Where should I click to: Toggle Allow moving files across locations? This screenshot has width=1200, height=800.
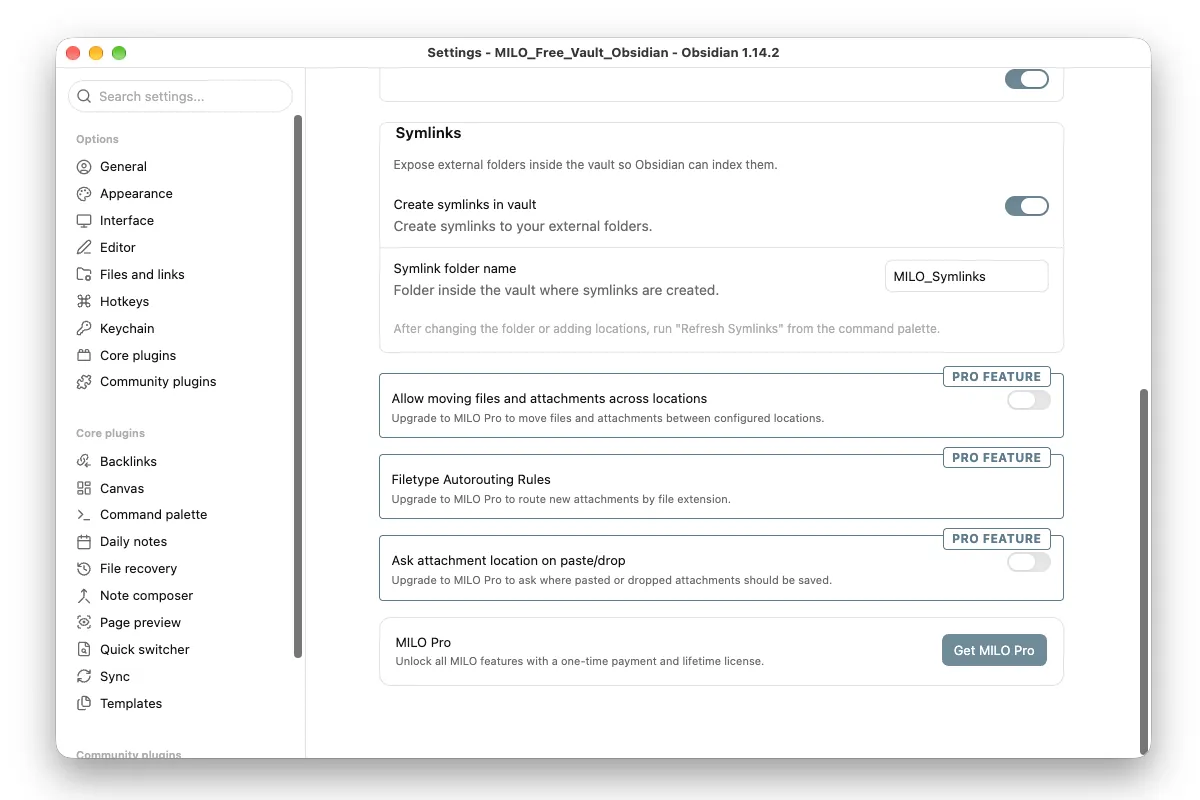coord(1029,400)
